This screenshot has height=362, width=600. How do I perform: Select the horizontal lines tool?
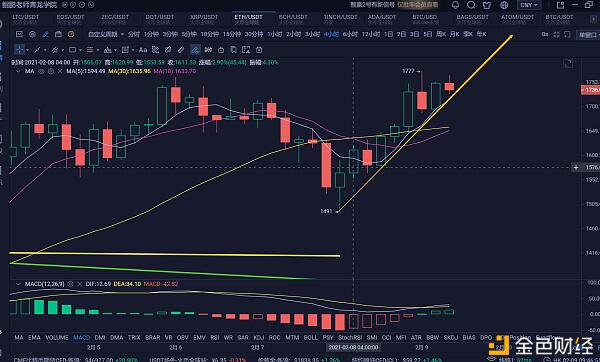pos(90,50)
